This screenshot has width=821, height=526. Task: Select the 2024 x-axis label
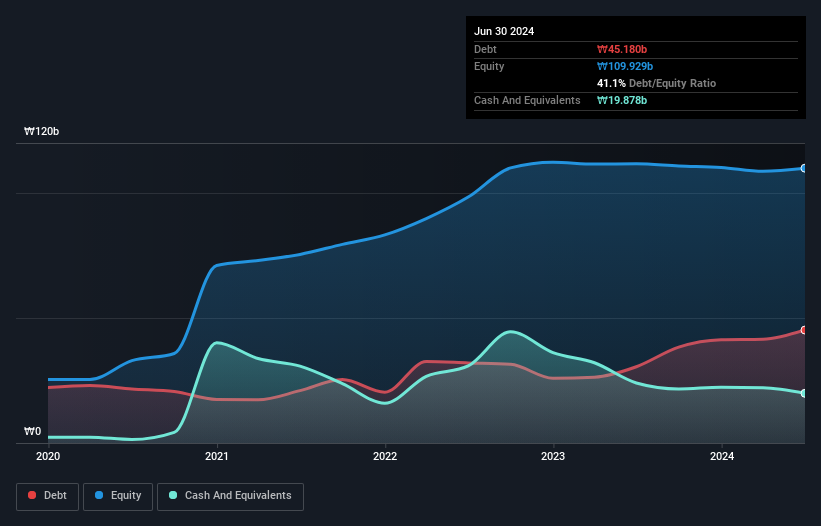pos(722,456)
